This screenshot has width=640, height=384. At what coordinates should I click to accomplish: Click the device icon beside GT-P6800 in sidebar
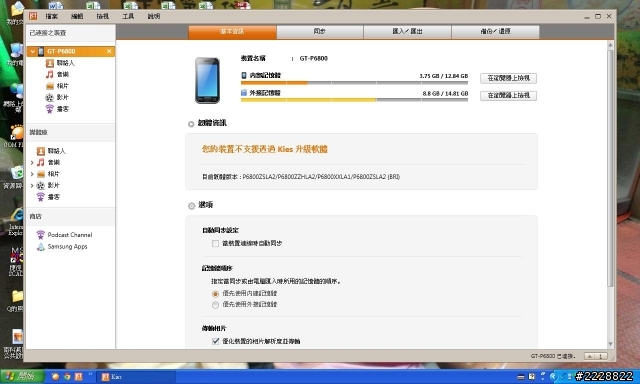pos(41,51)
